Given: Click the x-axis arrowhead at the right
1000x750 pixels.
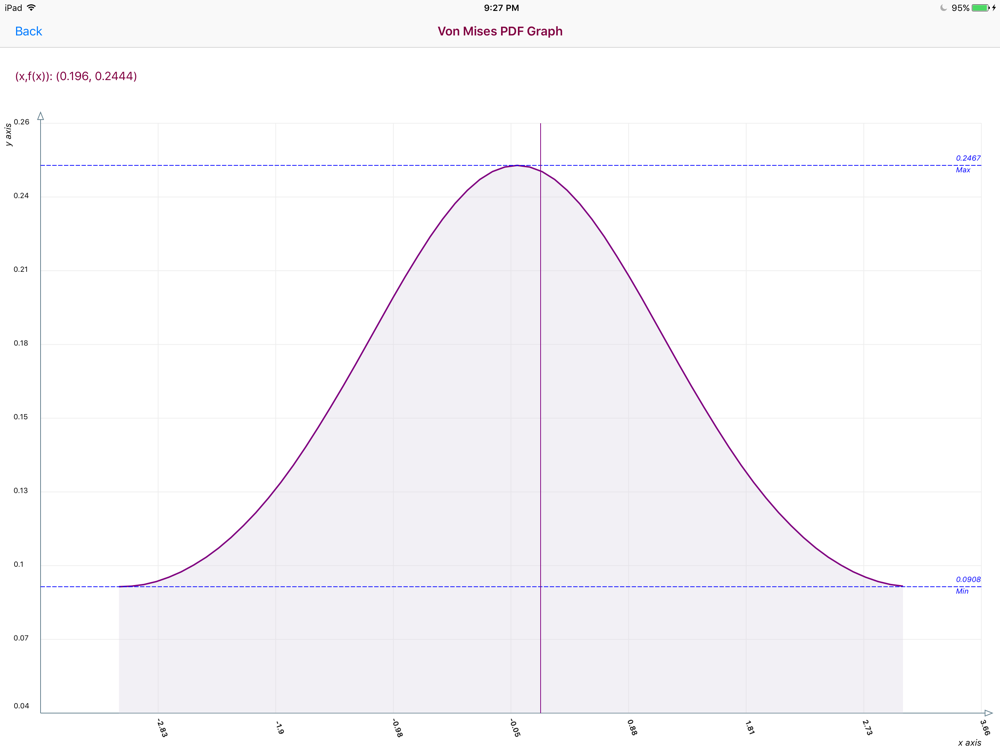Looking at the screenshot, I should (x=989, y=713).
